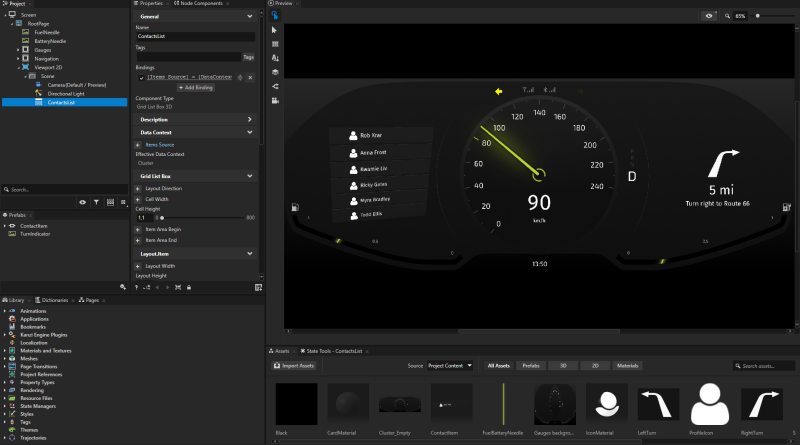Click the layers tool icon in Preview toolbar

(x=275, y=72)
